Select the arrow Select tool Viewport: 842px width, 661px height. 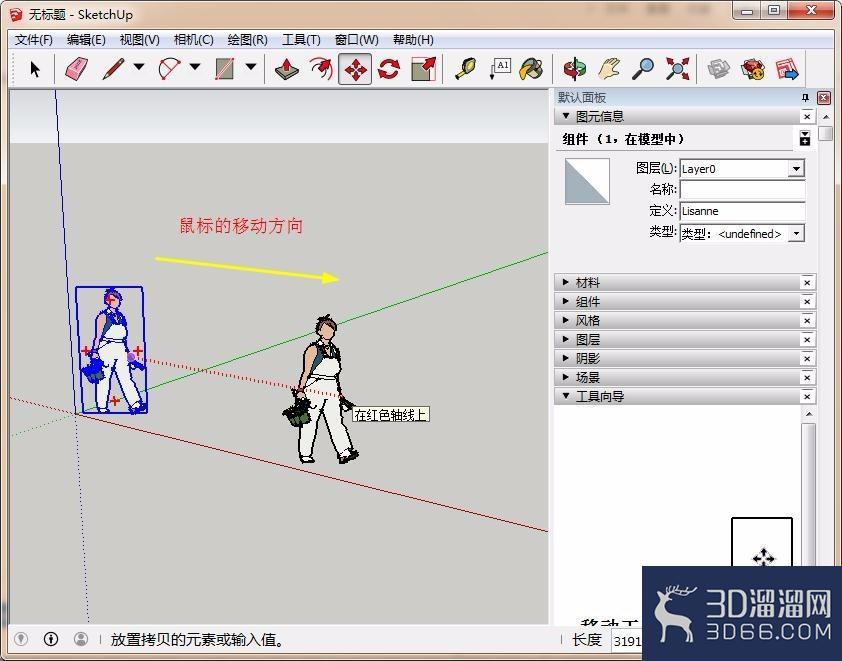click(35, 69)
